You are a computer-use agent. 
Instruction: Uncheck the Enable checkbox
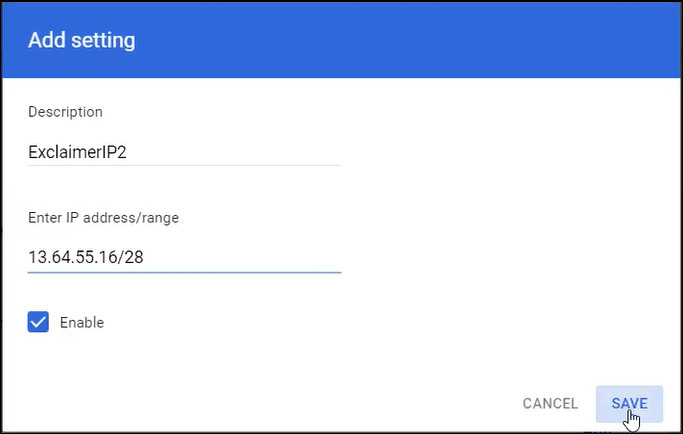pyautogui.click(x=39, y=322)
